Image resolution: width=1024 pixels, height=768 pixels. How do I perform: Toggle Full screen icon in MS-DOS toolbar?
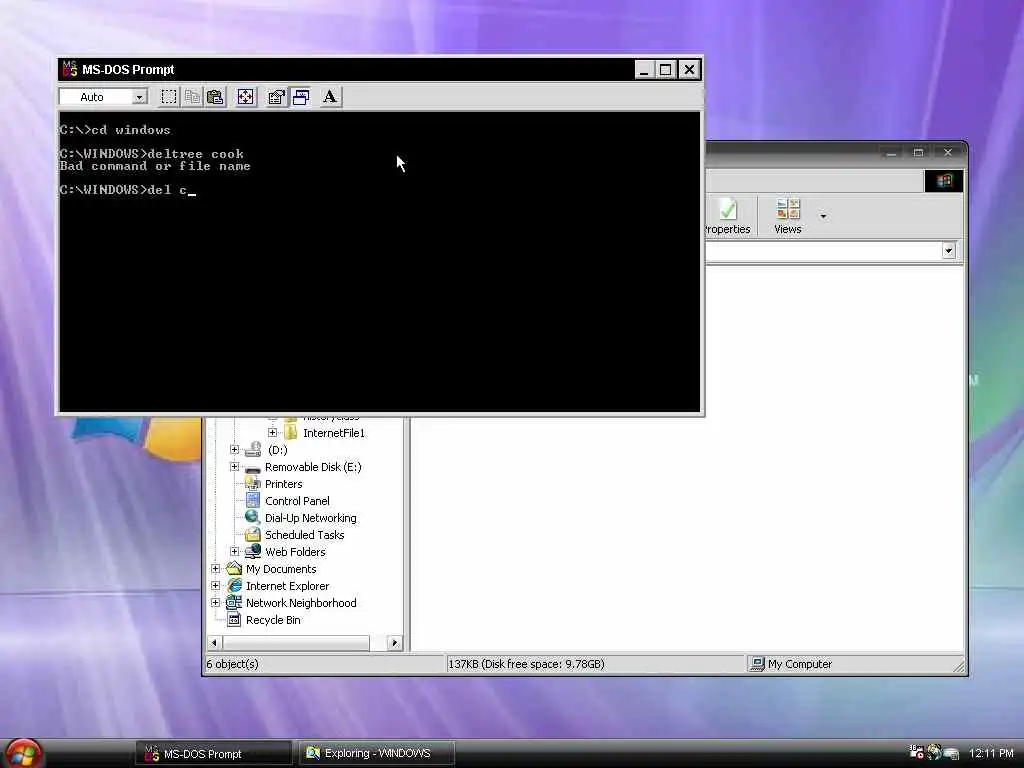(x=246, y=97)
